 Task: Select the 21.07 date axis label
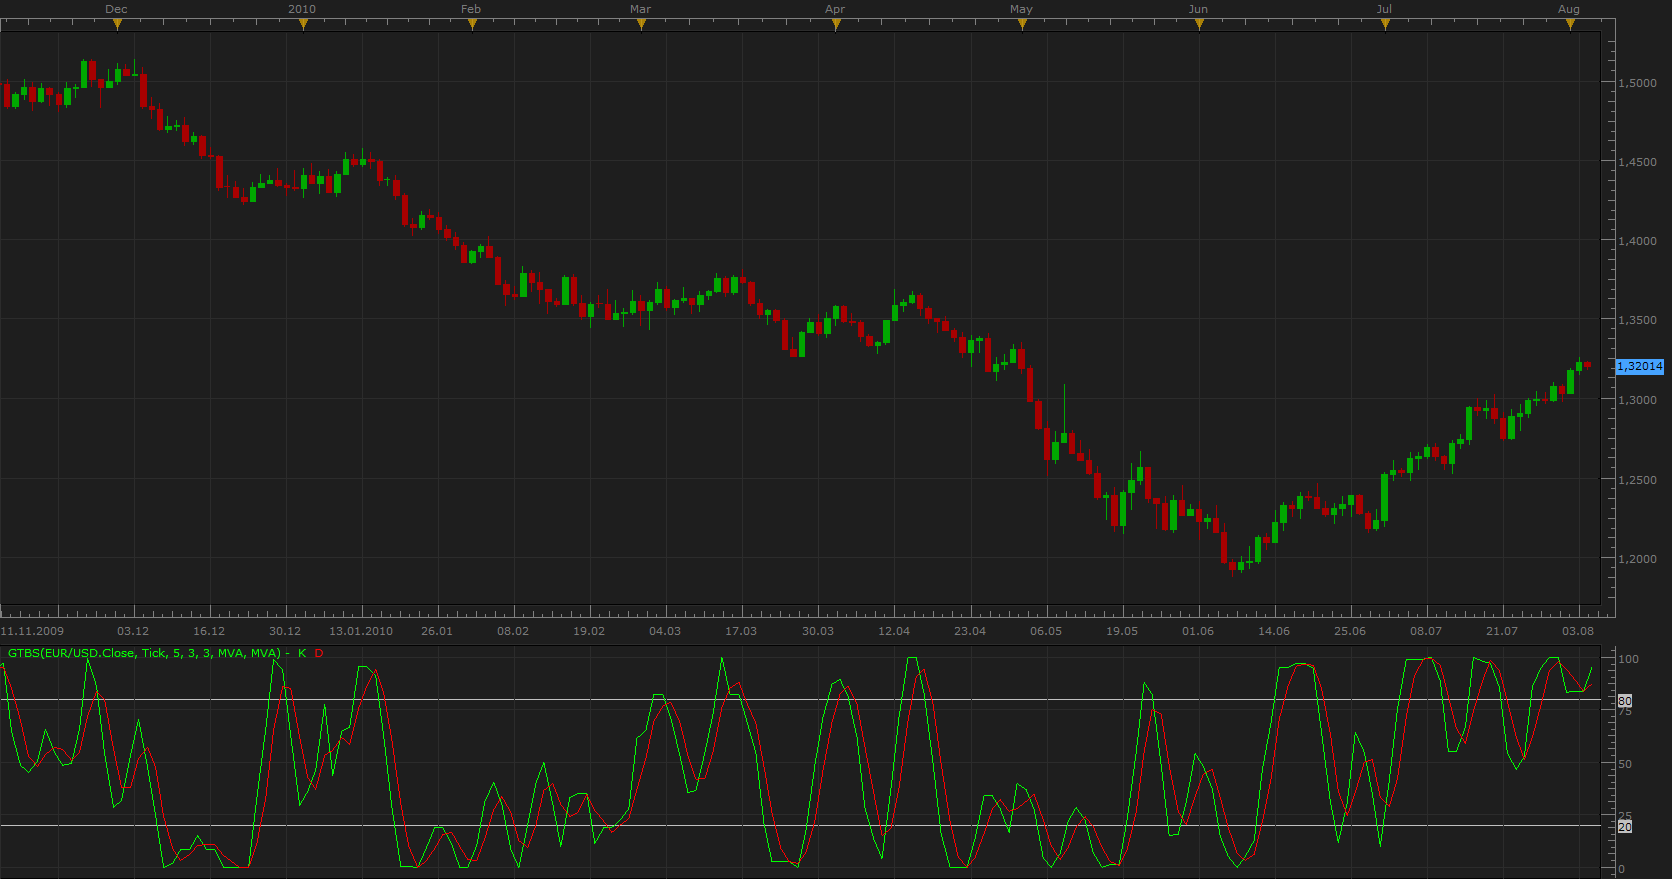coord(1502,631)
